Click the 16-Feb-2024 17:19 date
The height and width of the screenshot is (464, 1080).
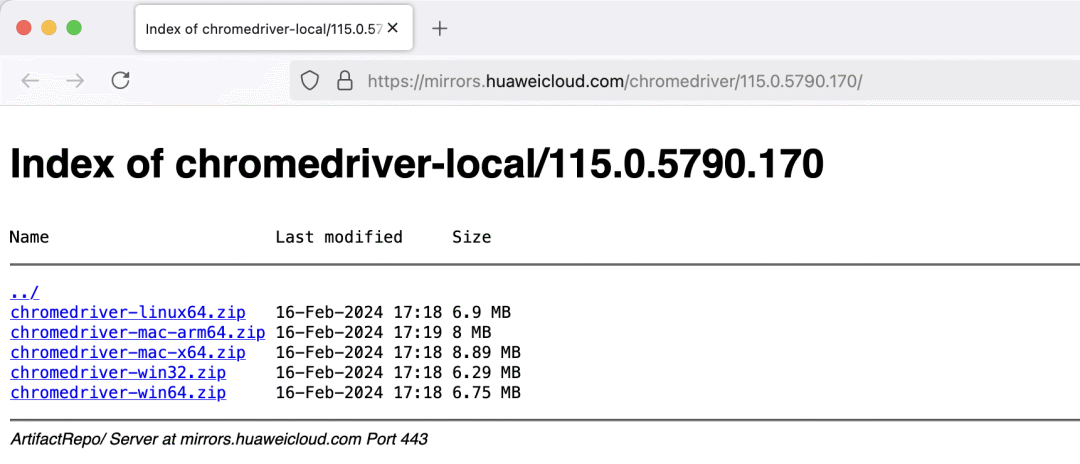pyautogui.click(x=359, y=333)
